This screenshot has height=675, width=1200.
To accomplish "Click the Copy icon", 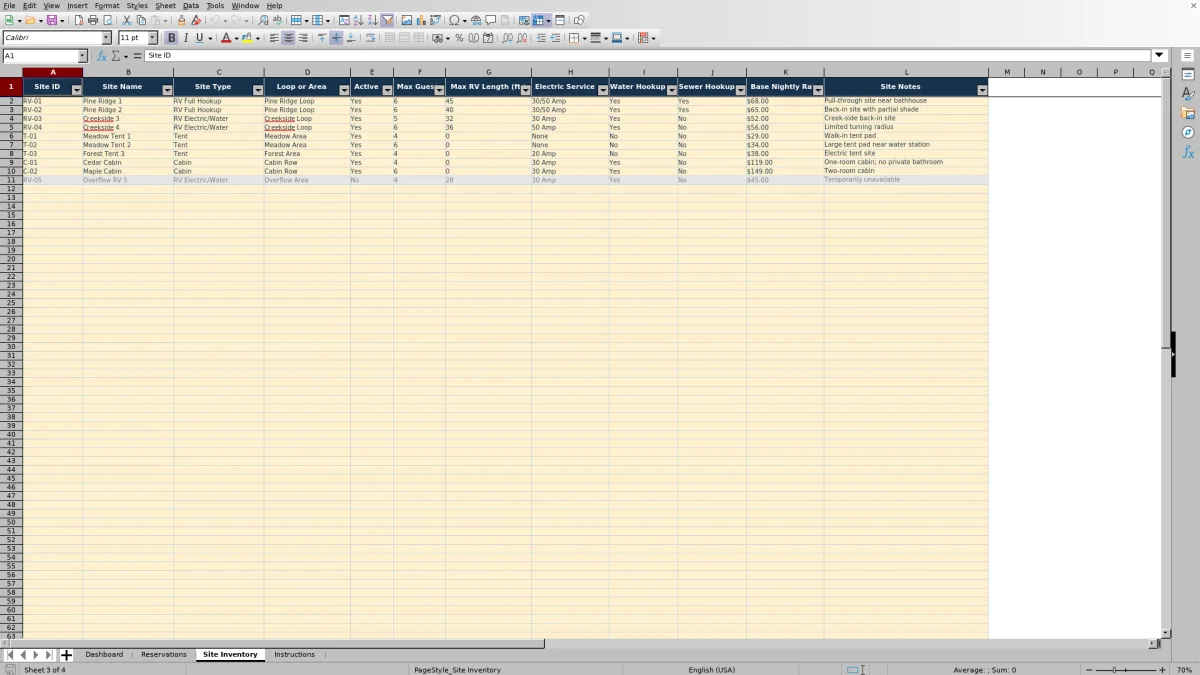I will click(x=141, y=20).
